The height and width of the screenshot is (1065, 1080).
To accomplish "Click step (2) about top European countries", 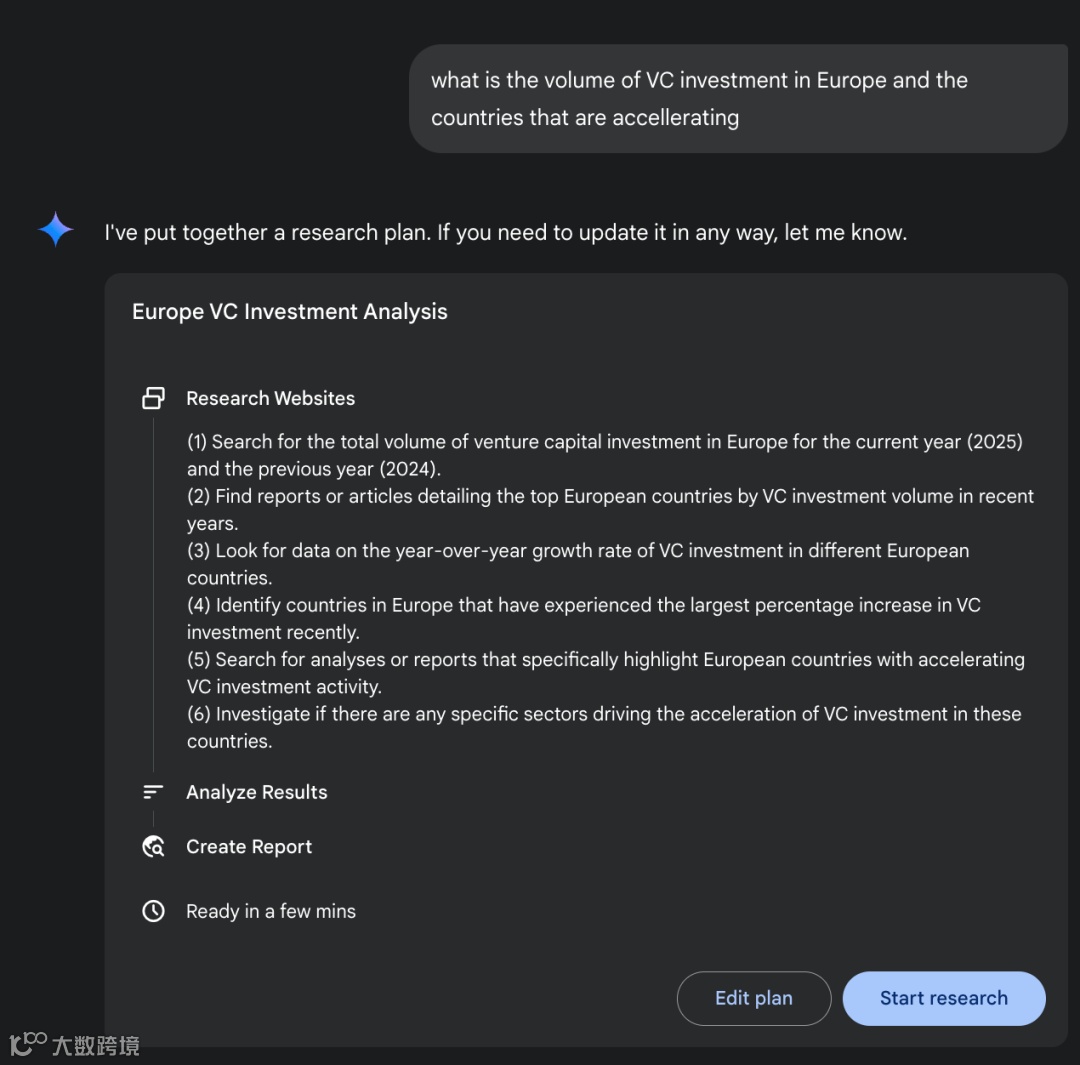I will (610, 509).
